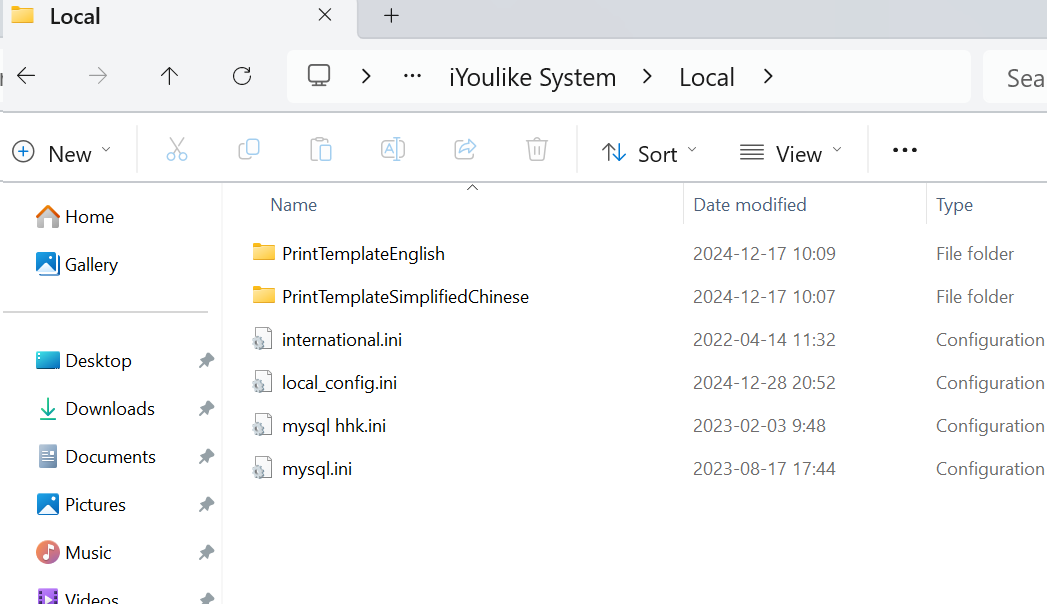Image resolution: width=1047 pixels, height=604 pixels.
Task: Click the Copy icon in toolbar
Action: coord(249,151)
